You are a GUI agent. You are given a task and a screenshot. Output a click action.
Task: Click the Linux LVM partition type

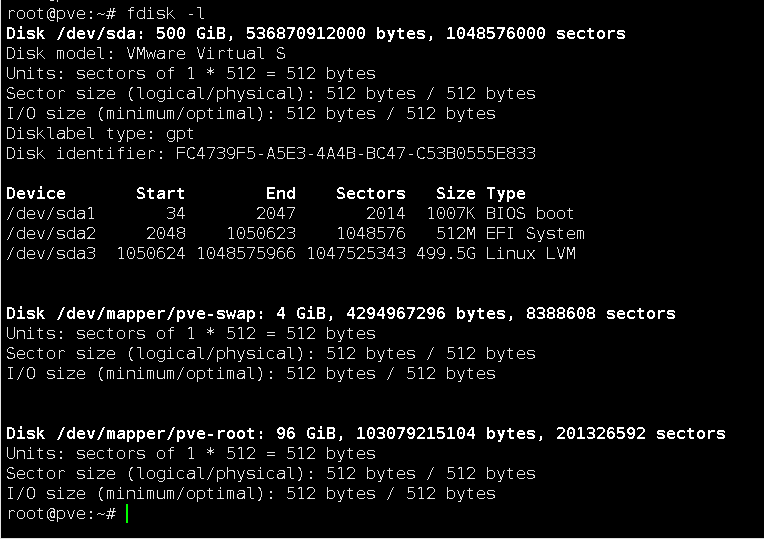click(531, 254)
